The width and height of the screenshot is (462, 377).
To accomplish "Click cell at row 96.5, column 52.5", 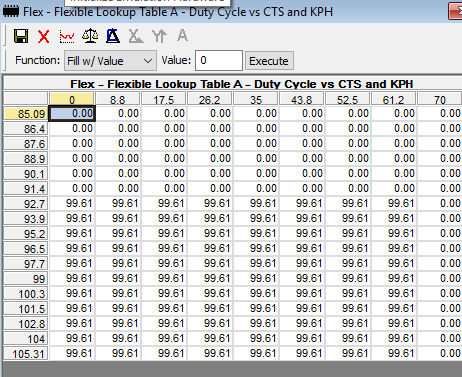I will tap(348, 248).
